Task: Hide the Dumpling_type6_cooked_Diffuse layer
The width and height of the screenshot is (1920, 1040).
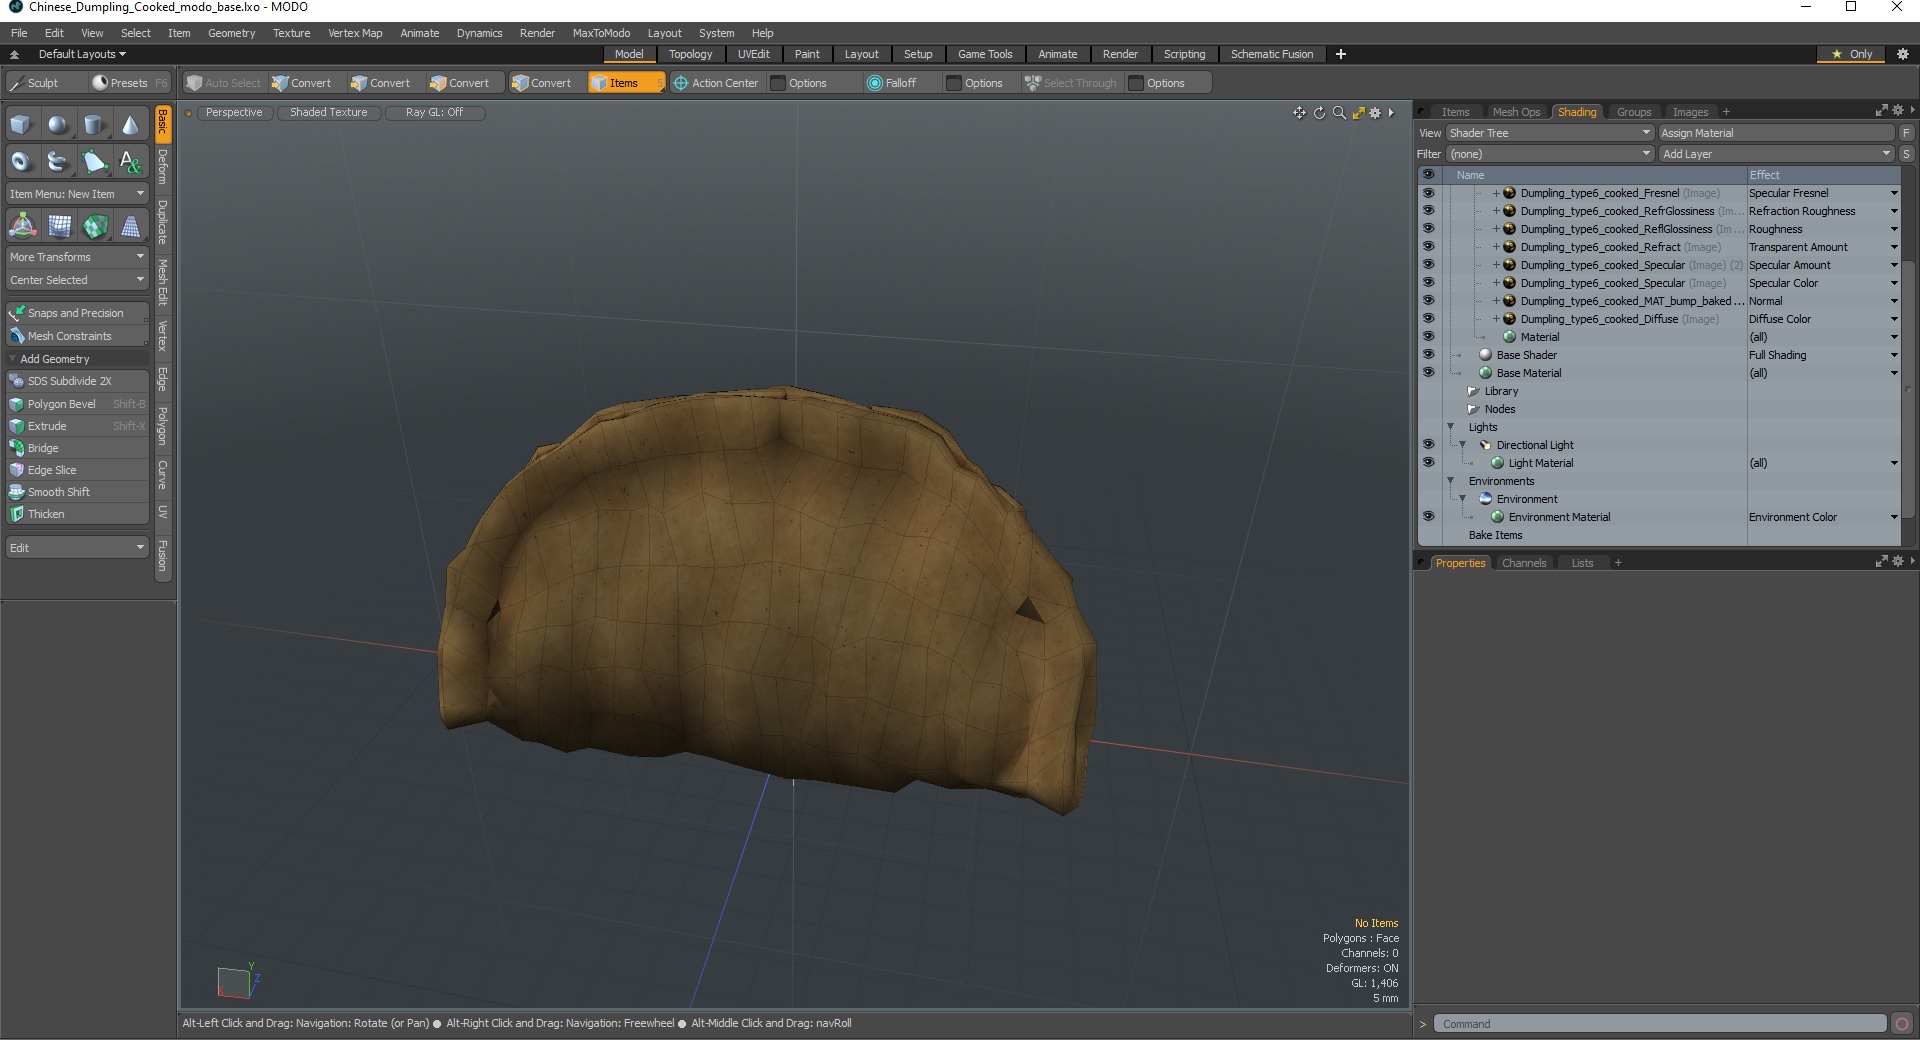Action: [1428, 319]
